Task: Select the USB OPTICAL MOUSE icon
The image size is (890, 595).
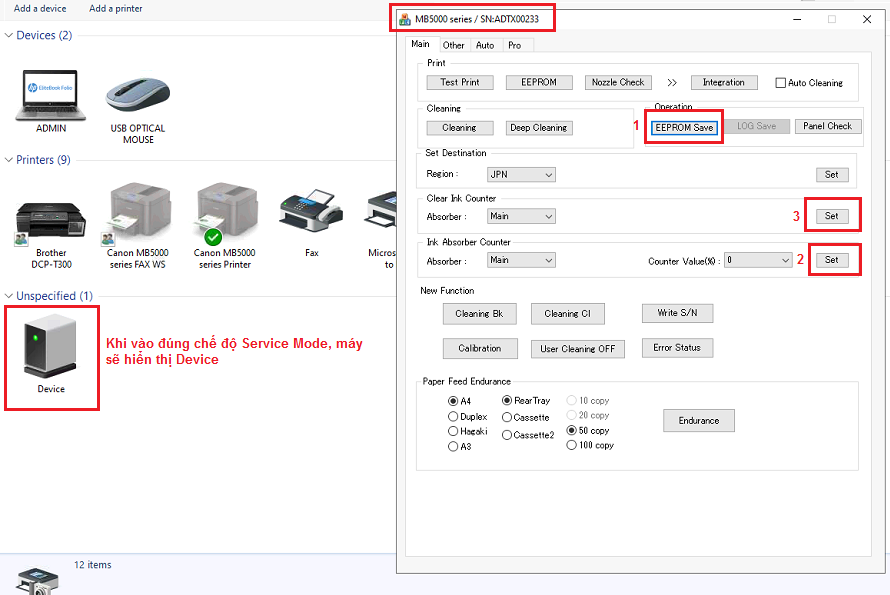Action: 138,95
